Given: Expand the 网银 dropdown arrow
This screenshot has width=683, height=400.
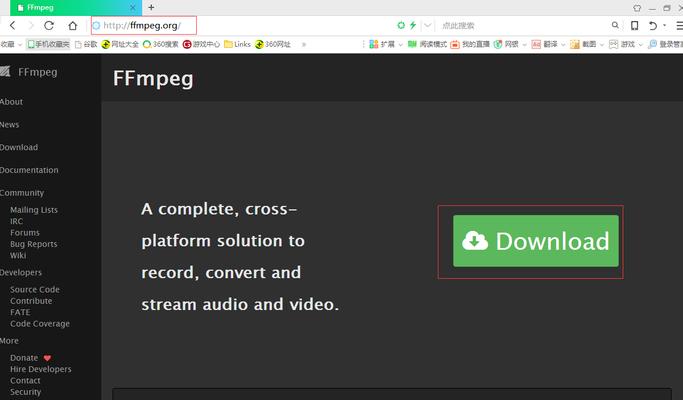Looking at the screenshot, I should point(524,44).
